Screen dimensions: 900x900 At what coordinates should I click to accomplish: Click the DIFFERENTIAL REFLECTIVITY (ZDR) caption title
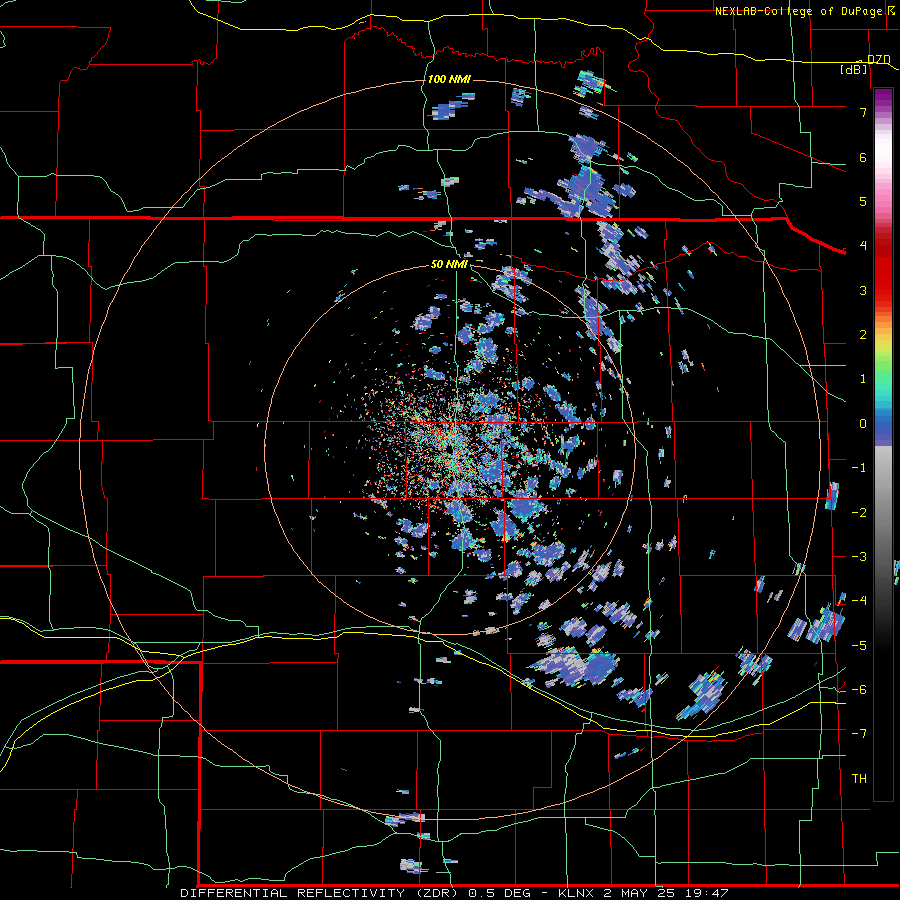pyautogui.click(x=321, y=893)
